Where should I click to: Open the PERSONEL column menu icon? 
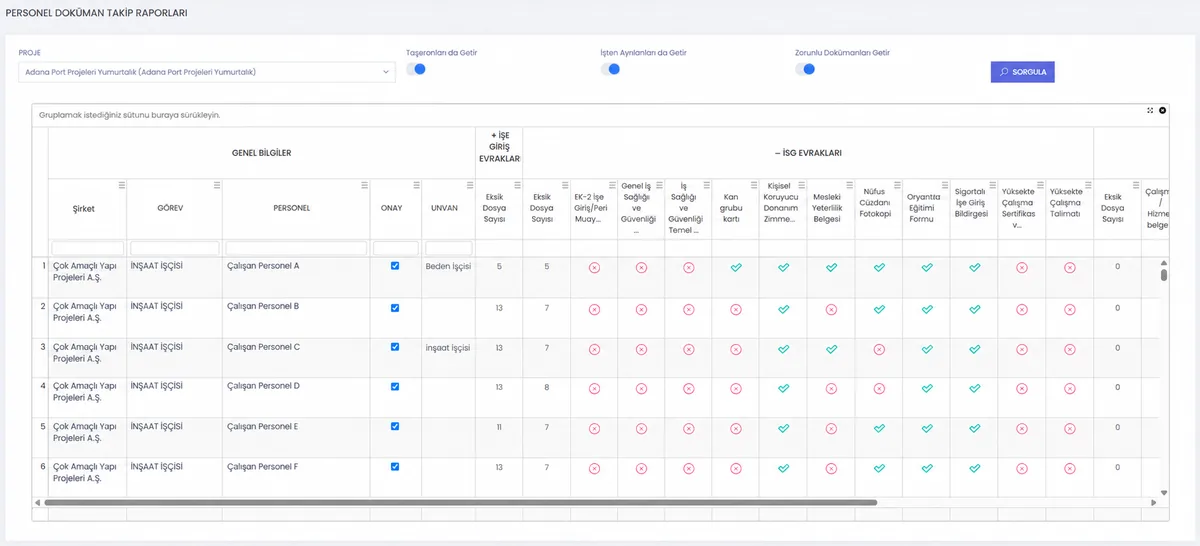(364, 185)
